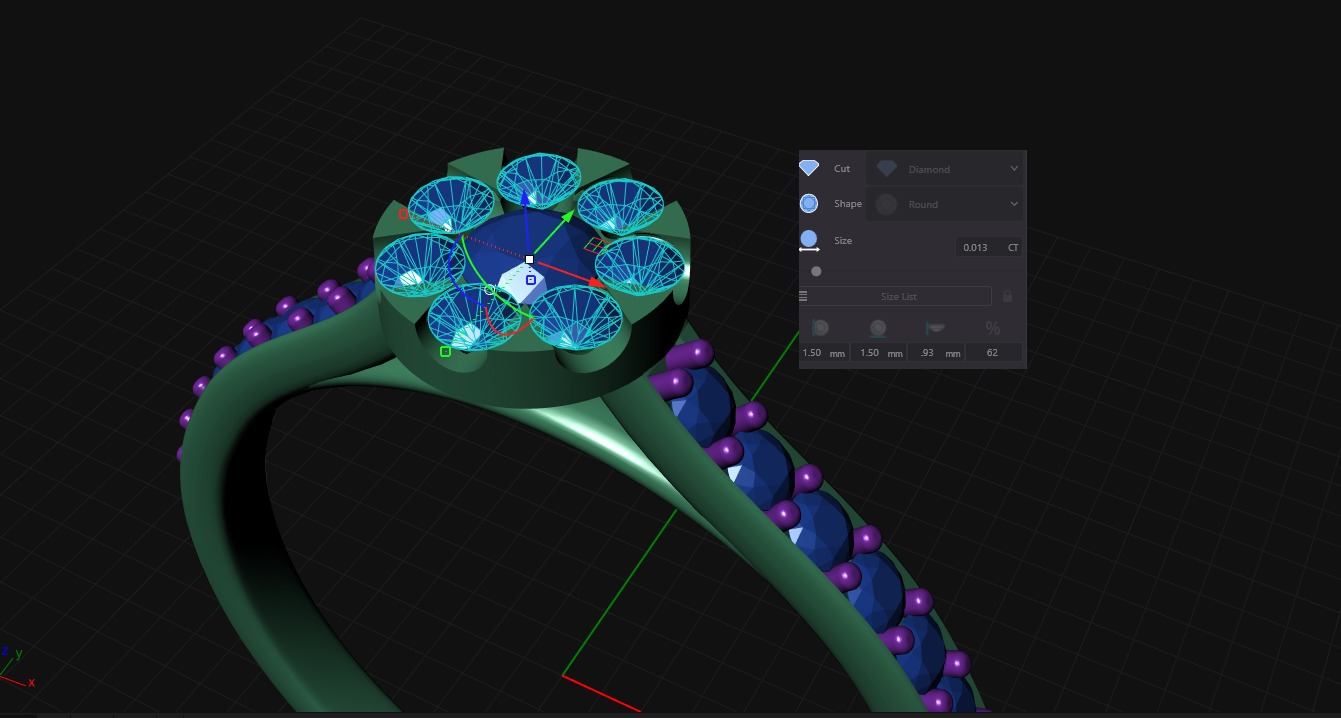This screenshot has width=1341, height=718.
Task: Open the Size List button
Action: coord(899,297)
